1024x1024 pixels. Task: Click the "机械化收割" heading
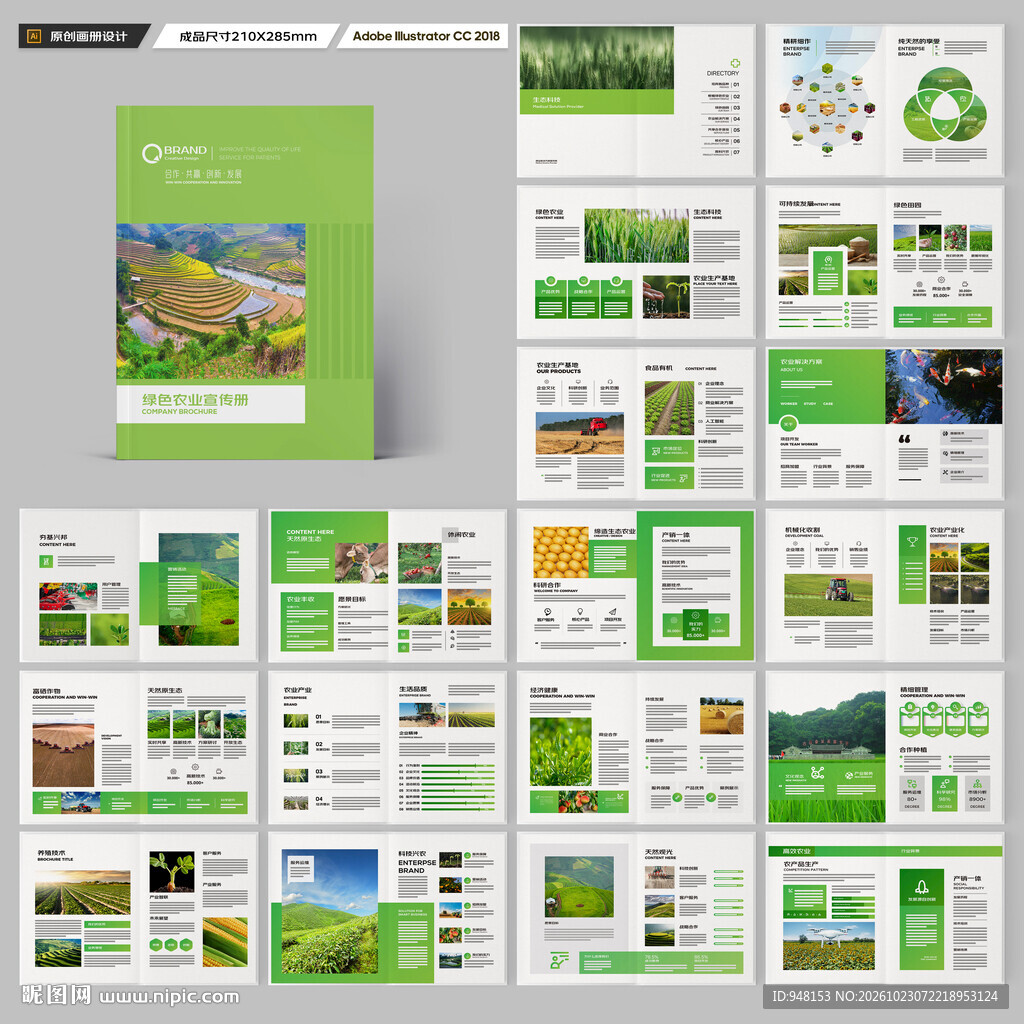pyautogui.click(x=803, y=530)
